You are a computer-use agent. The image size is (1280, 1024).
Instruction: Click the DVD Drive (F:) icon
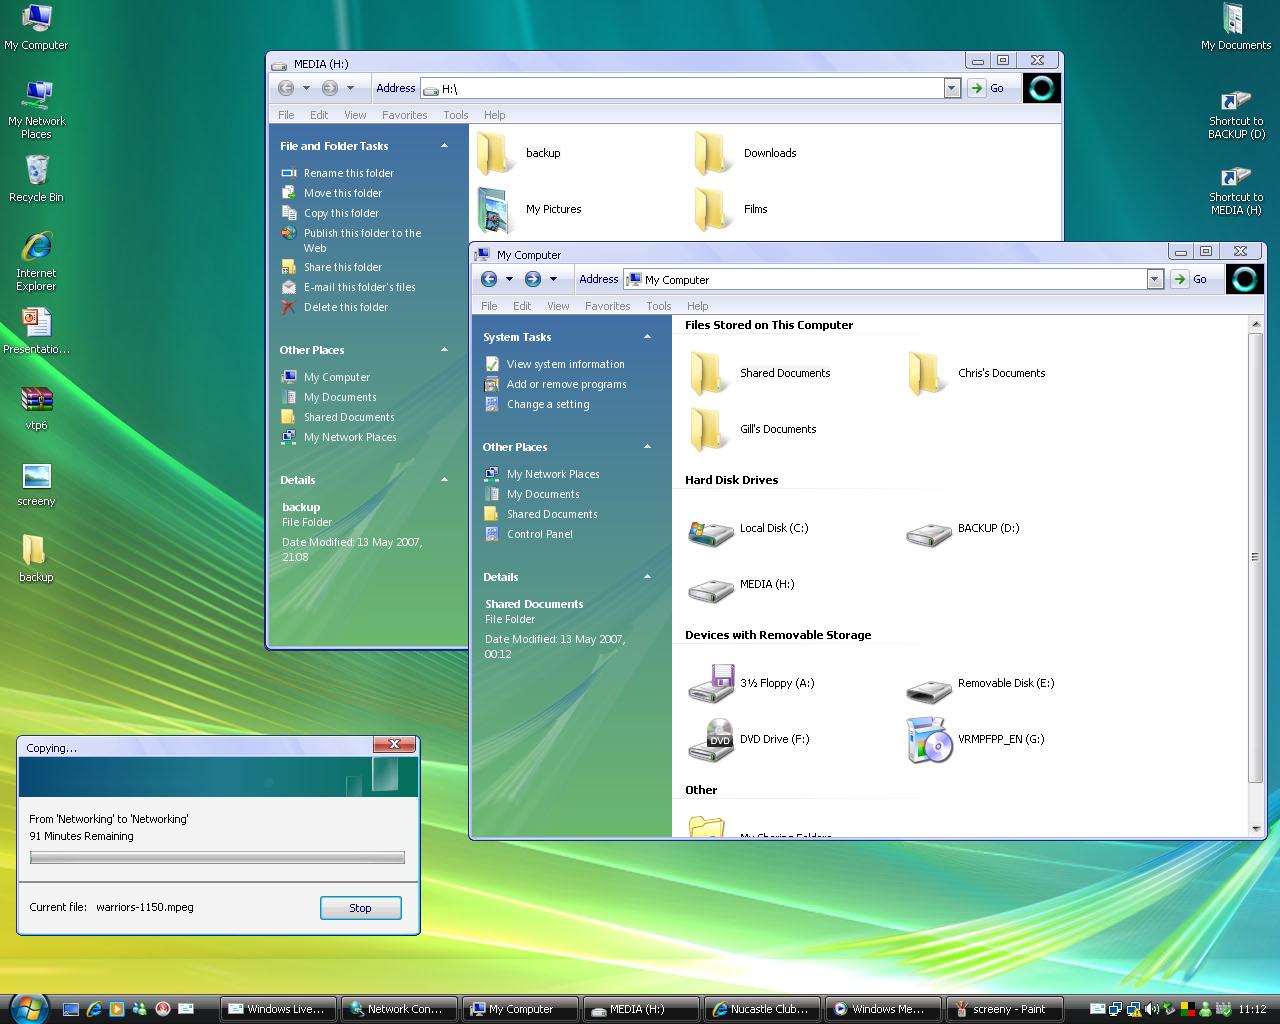[x=711, y=741]
